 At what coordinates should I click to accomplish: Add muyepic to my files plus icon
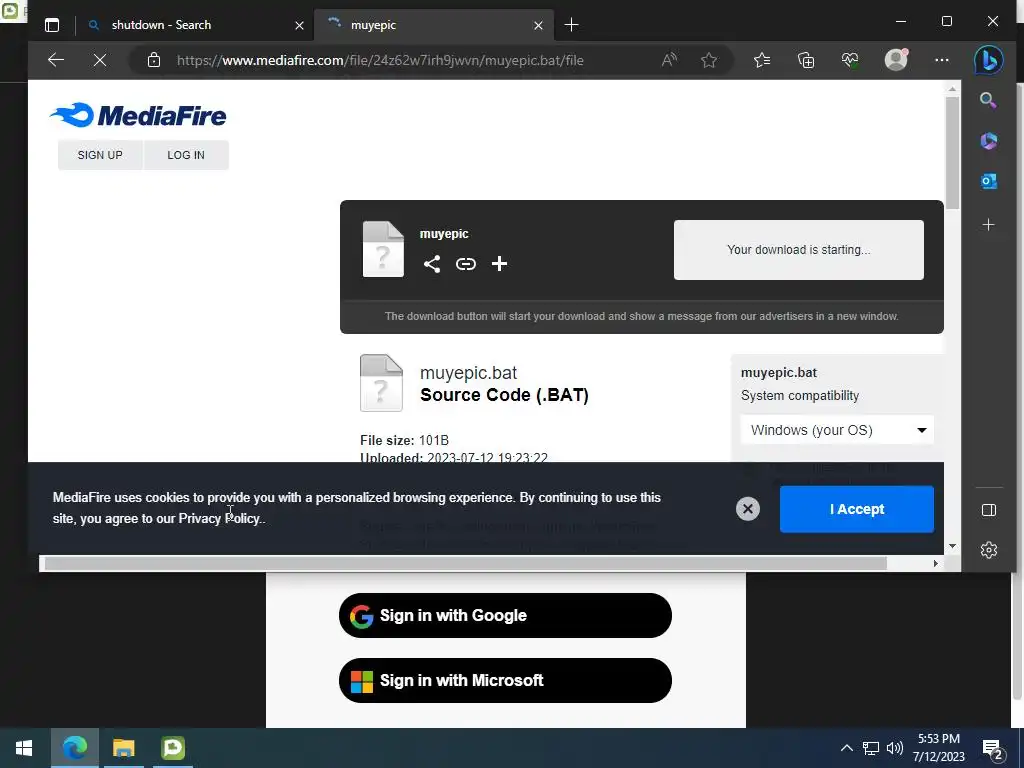(500, 264)
